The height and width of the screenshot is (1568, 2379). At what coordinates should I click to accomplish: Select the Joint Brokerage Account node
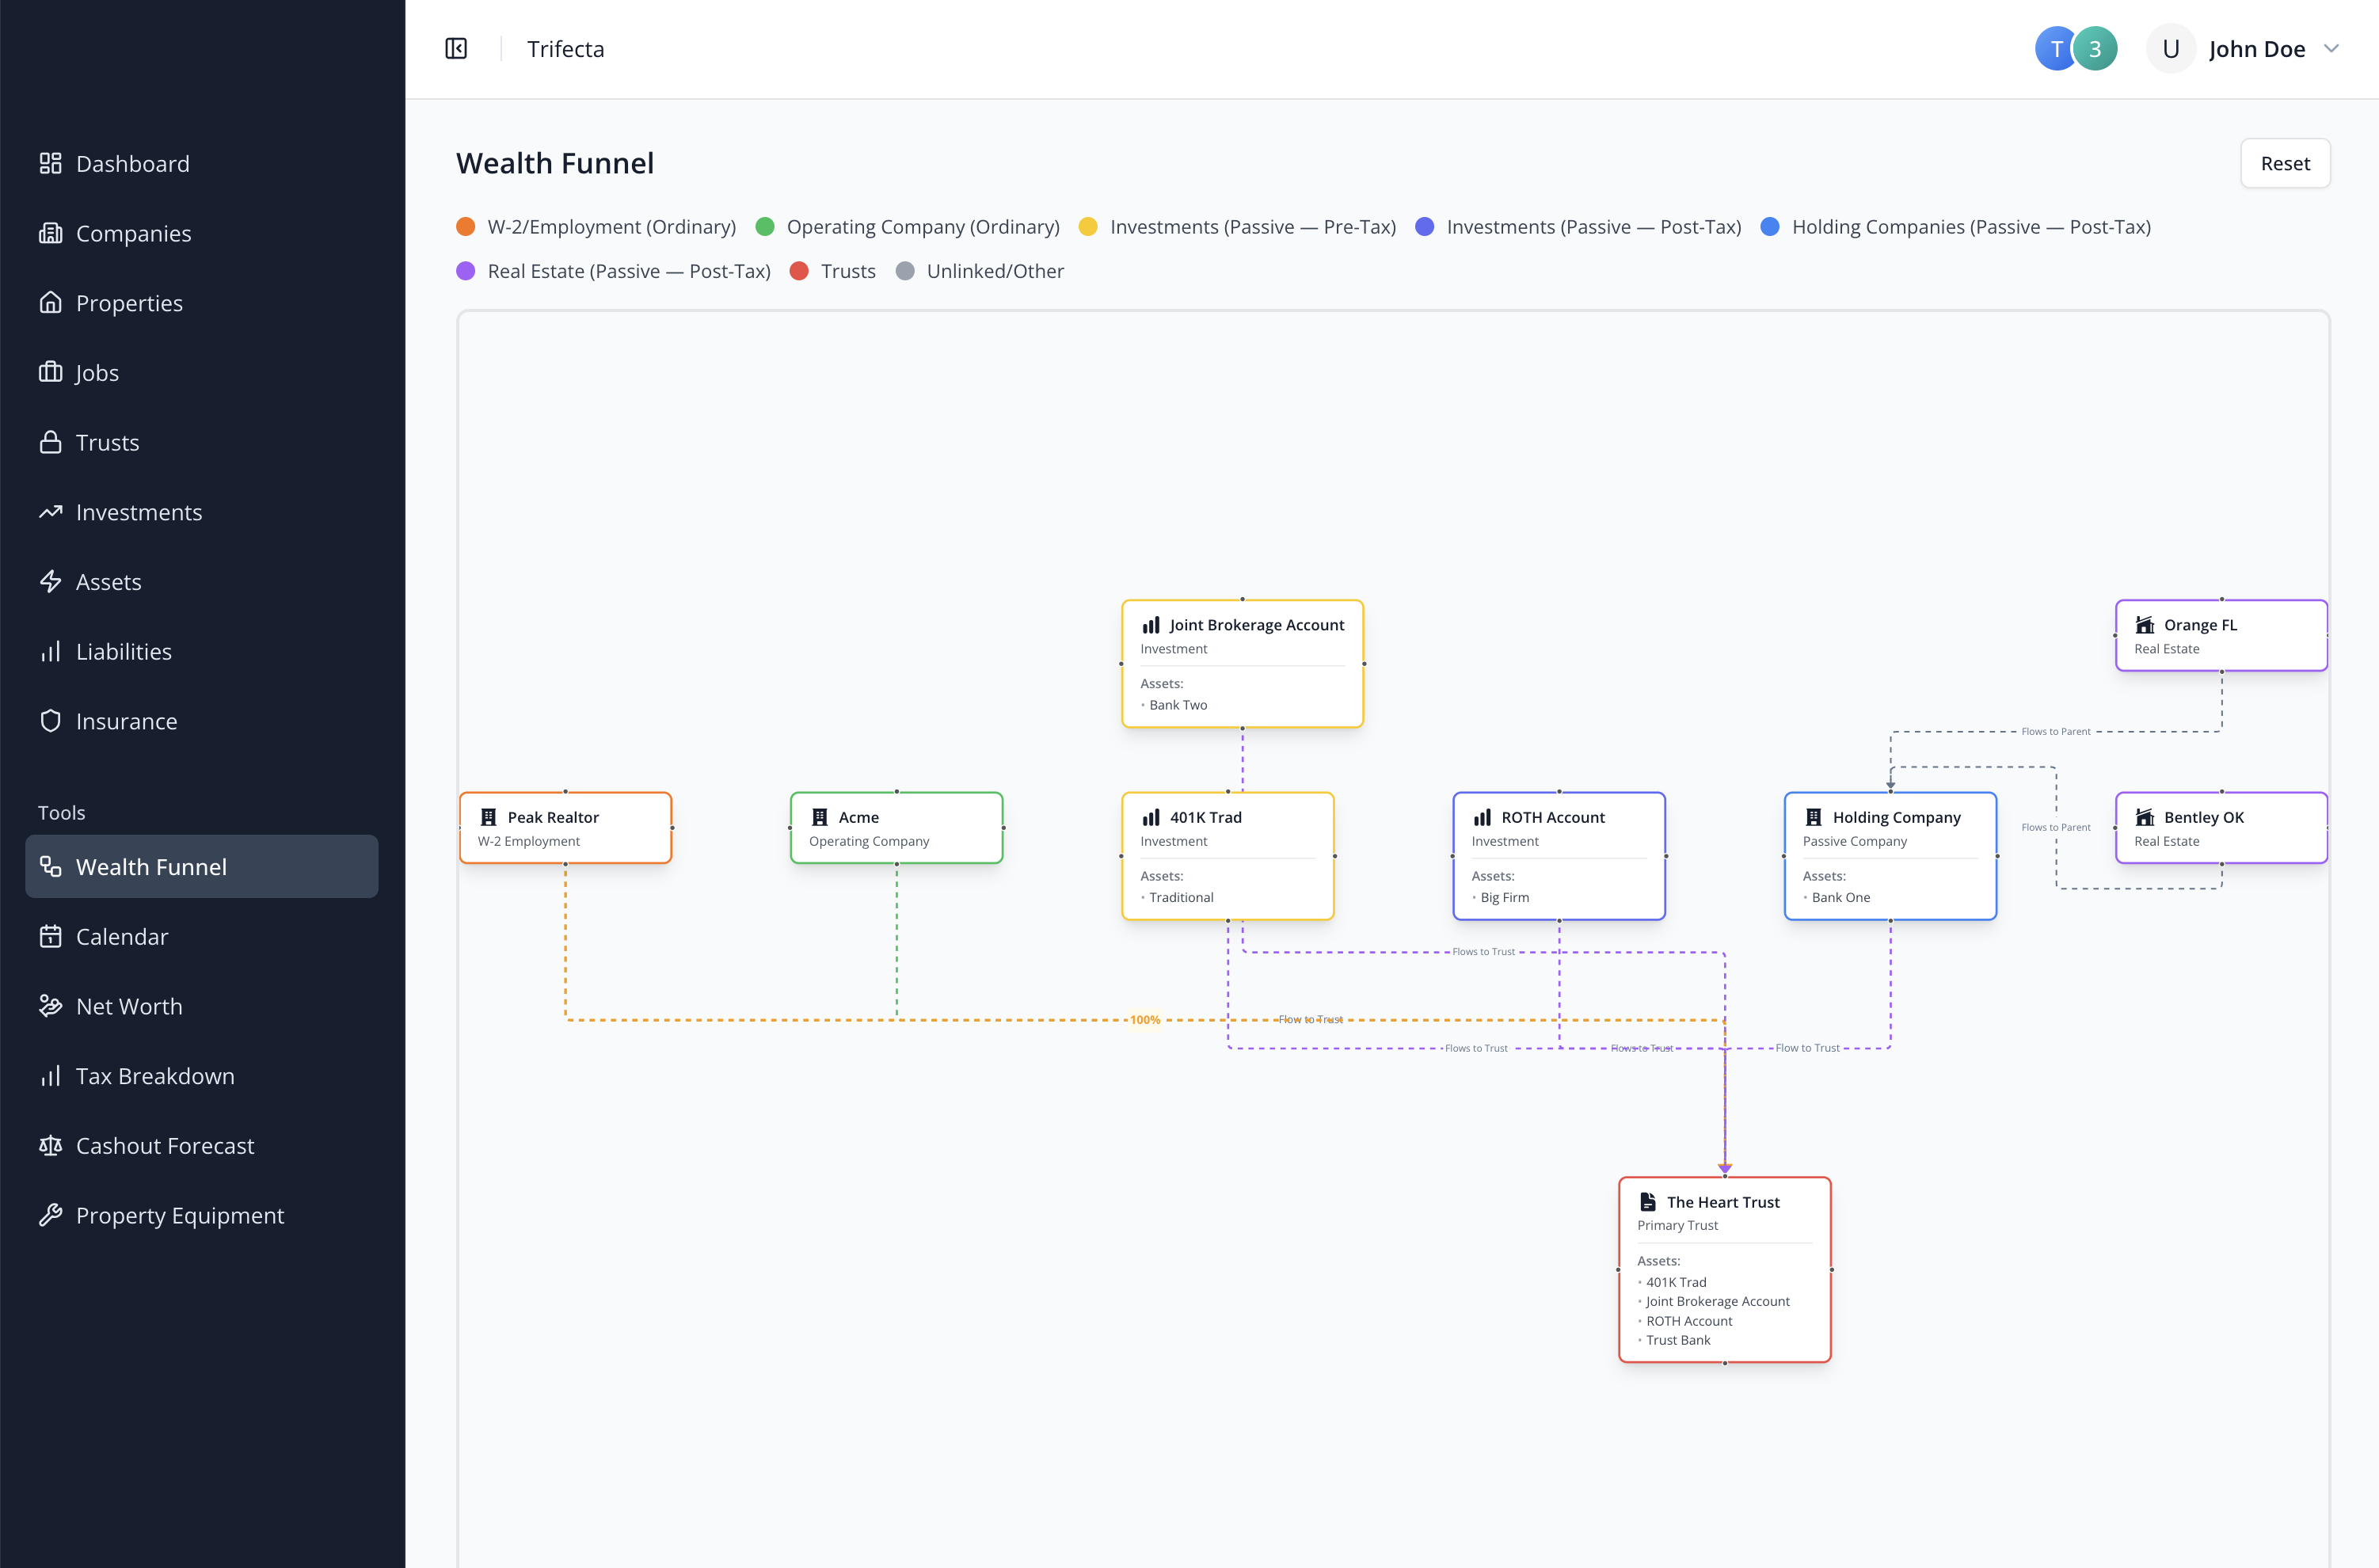(x=1242, y=664)
